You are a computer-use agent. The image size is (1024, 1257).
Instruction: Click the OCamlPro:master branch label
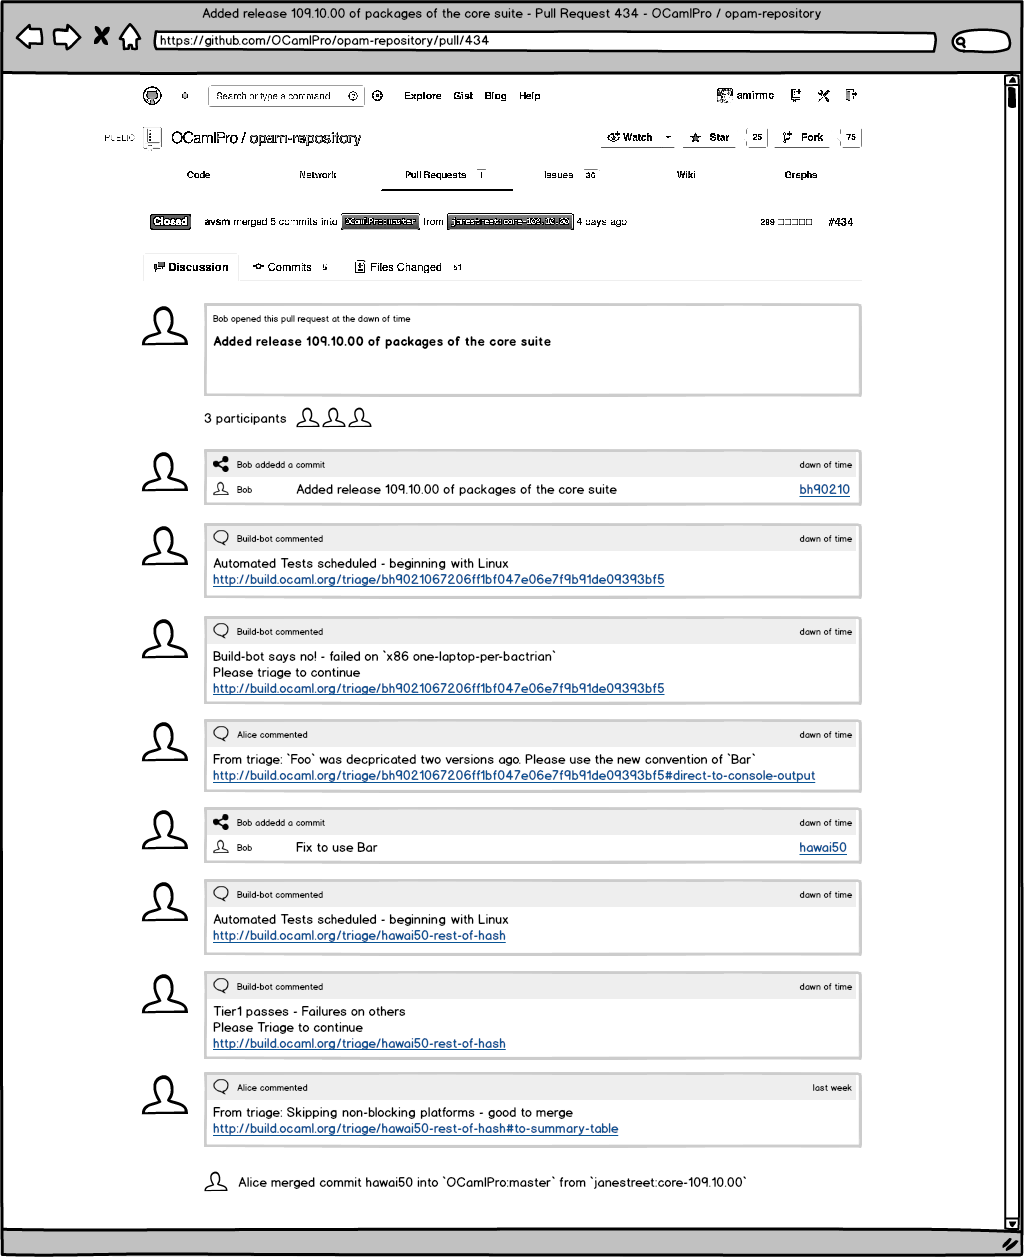[380, 222]
